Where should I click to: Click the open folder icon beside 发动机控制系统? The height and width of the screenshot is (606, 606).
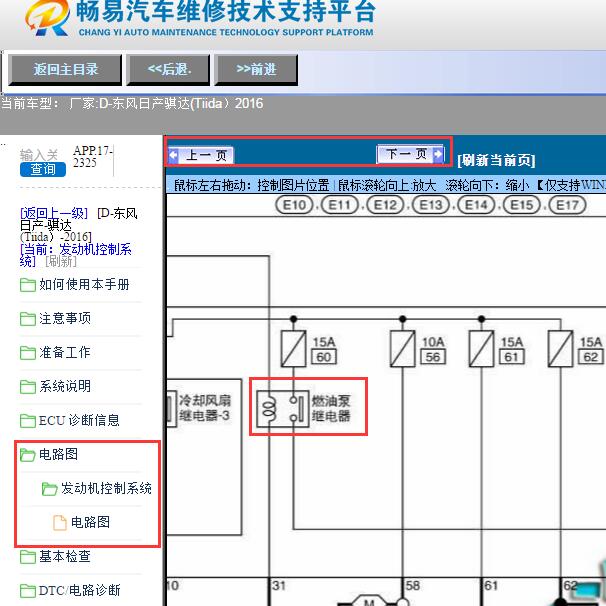click(49, 489)
